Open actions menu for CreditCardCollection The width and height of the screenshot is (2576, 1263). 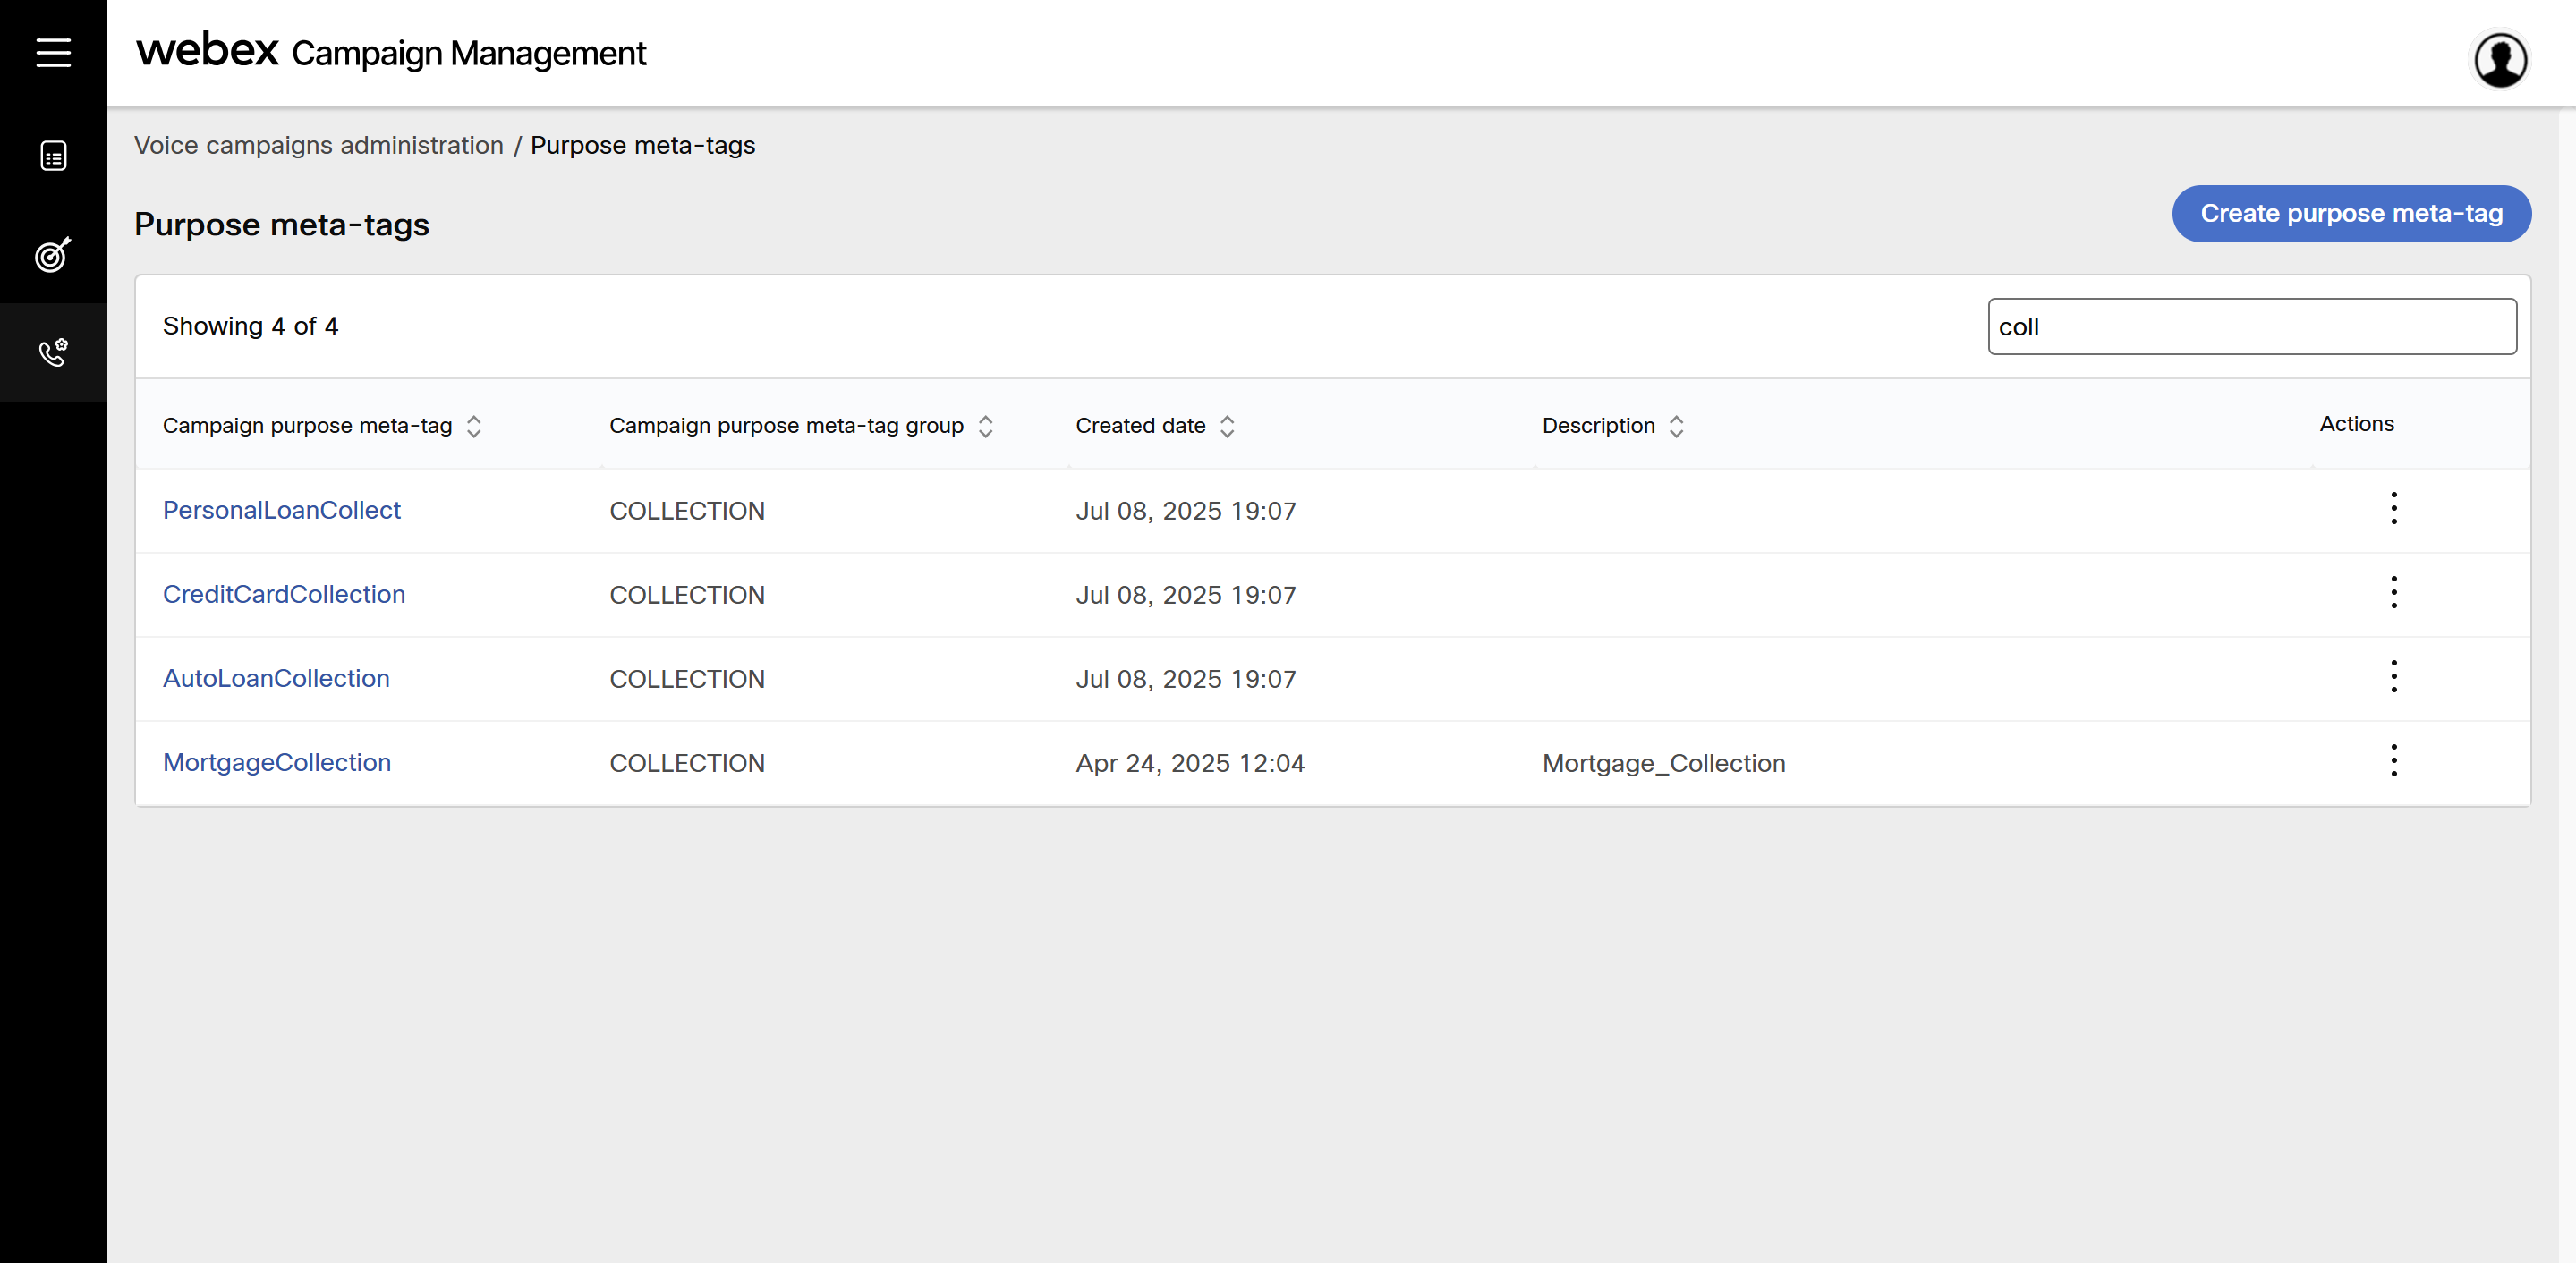coord(2393,593)
